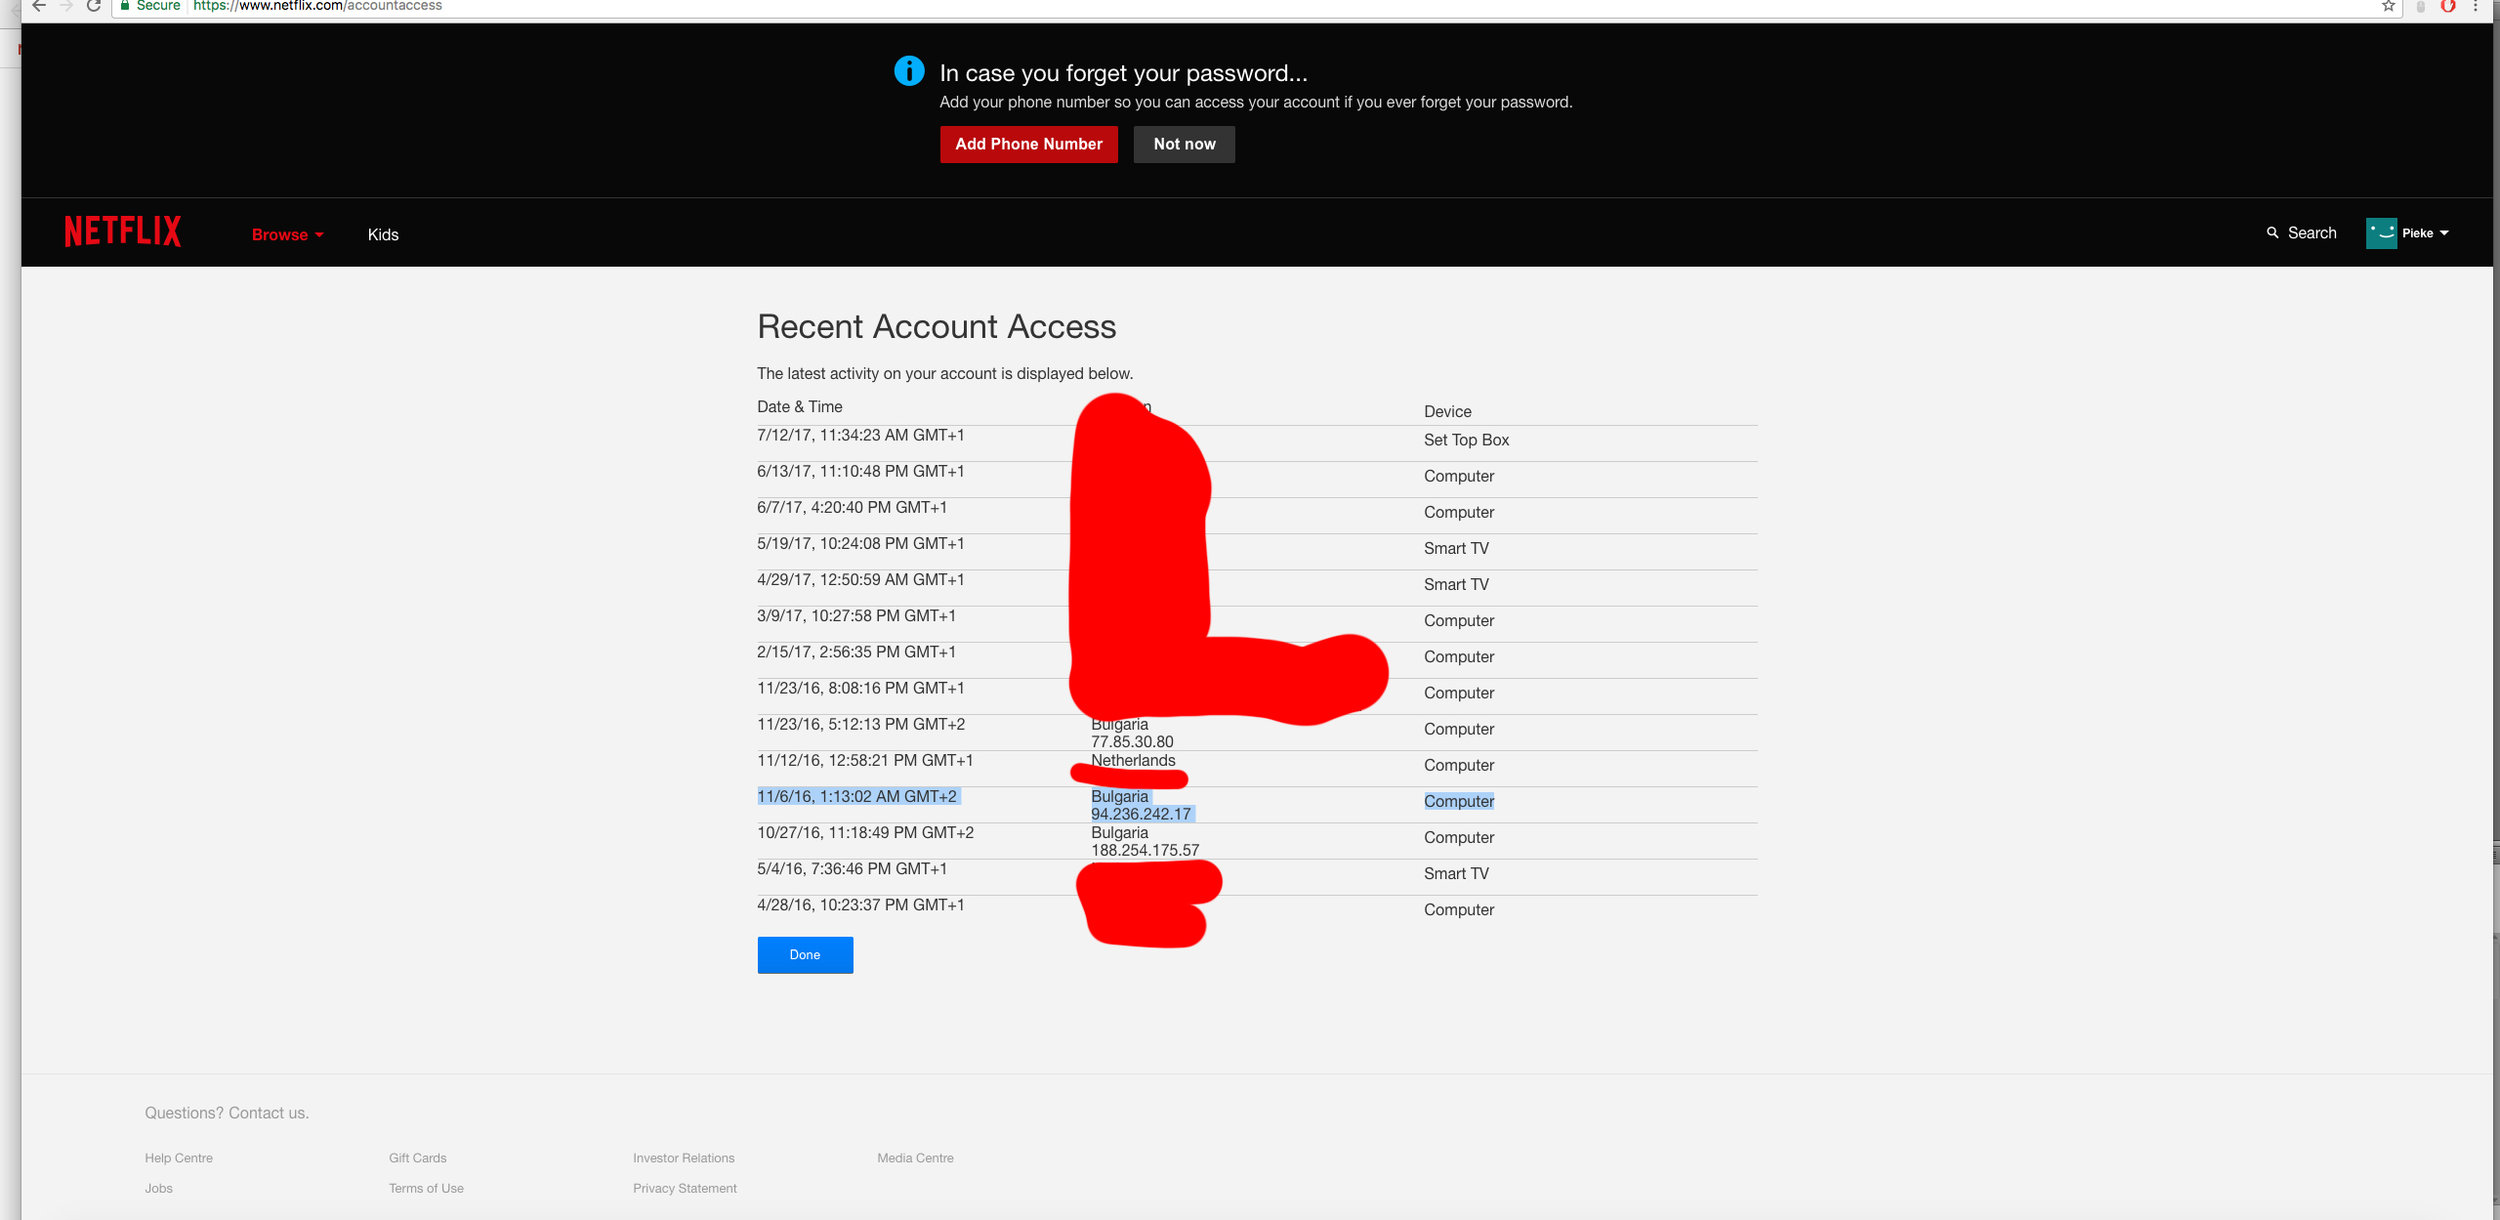
Task: Click the '6/13/17, 11:10:48 PM GMT+1' entry
Action: point(861,471)
